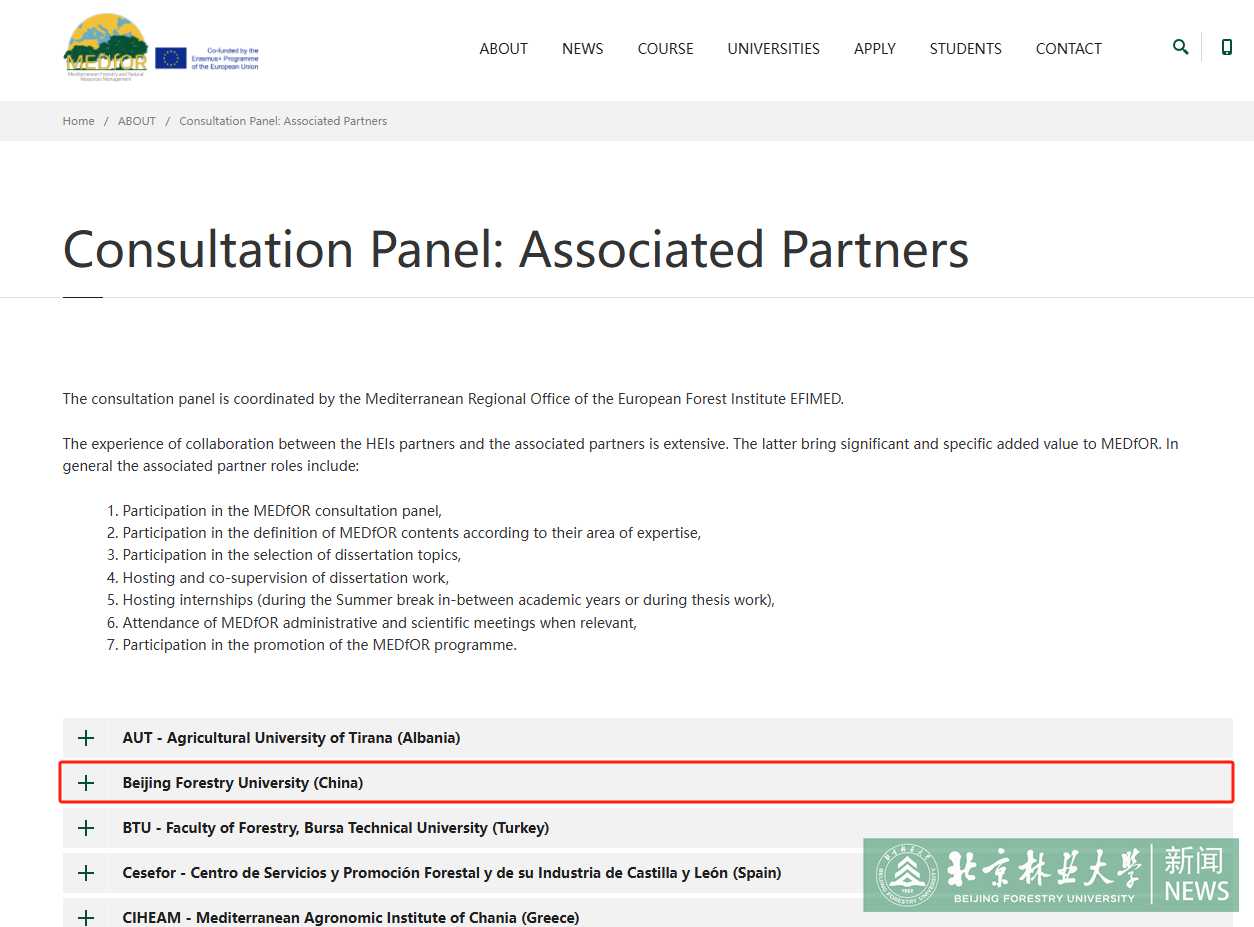The image size is (1254, 927).
Task: Expand the BTU - Faculty of Forestry row
Action: [335, 828]
